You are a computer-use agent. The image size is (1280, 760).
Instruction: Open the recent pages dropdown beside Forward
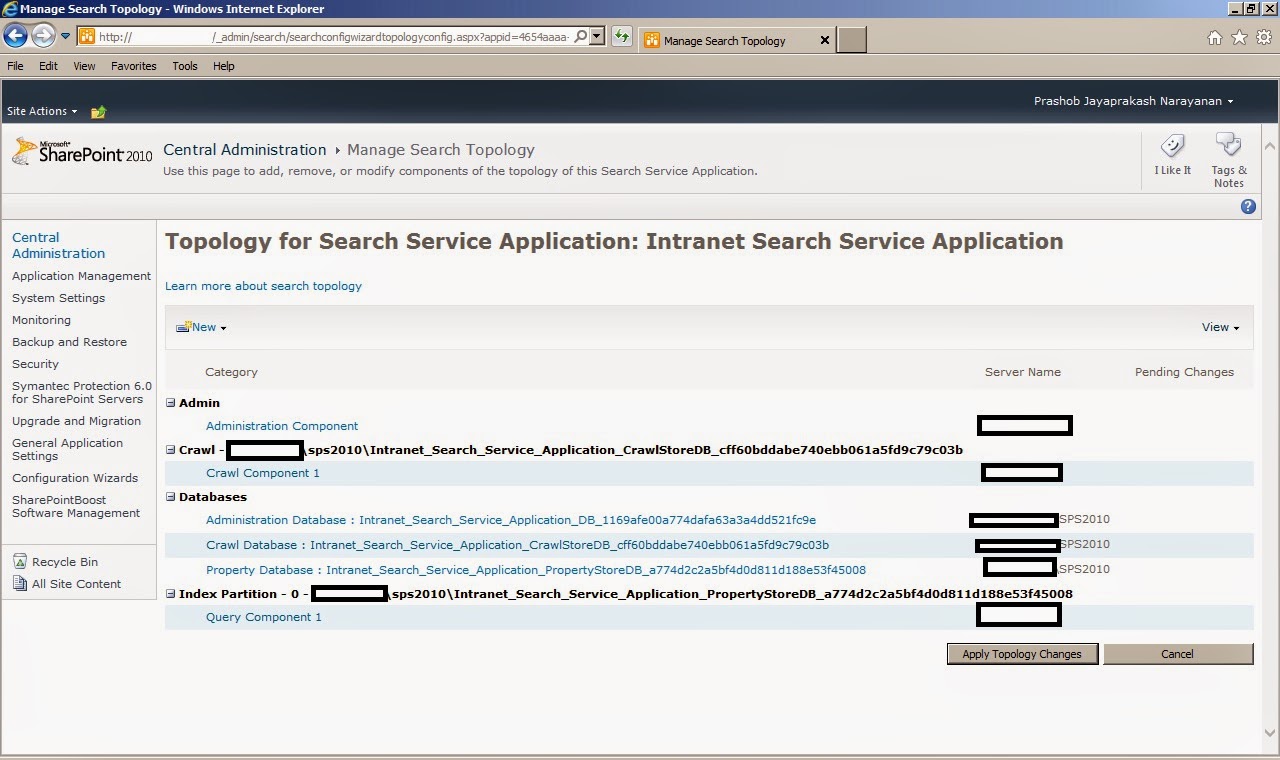coord(66,37)
